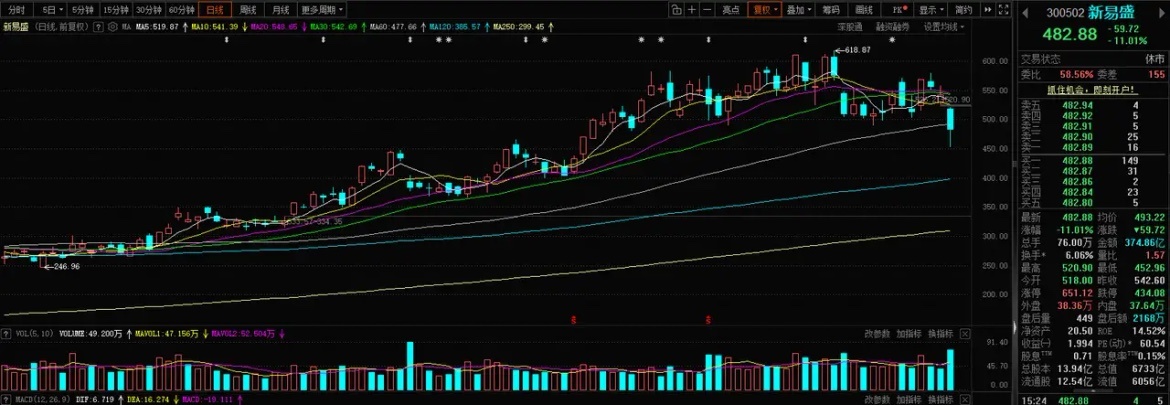1170x405 pixels.
Task: Click the MA60:477.66 indicator label
Action: [x=393, y=27]
